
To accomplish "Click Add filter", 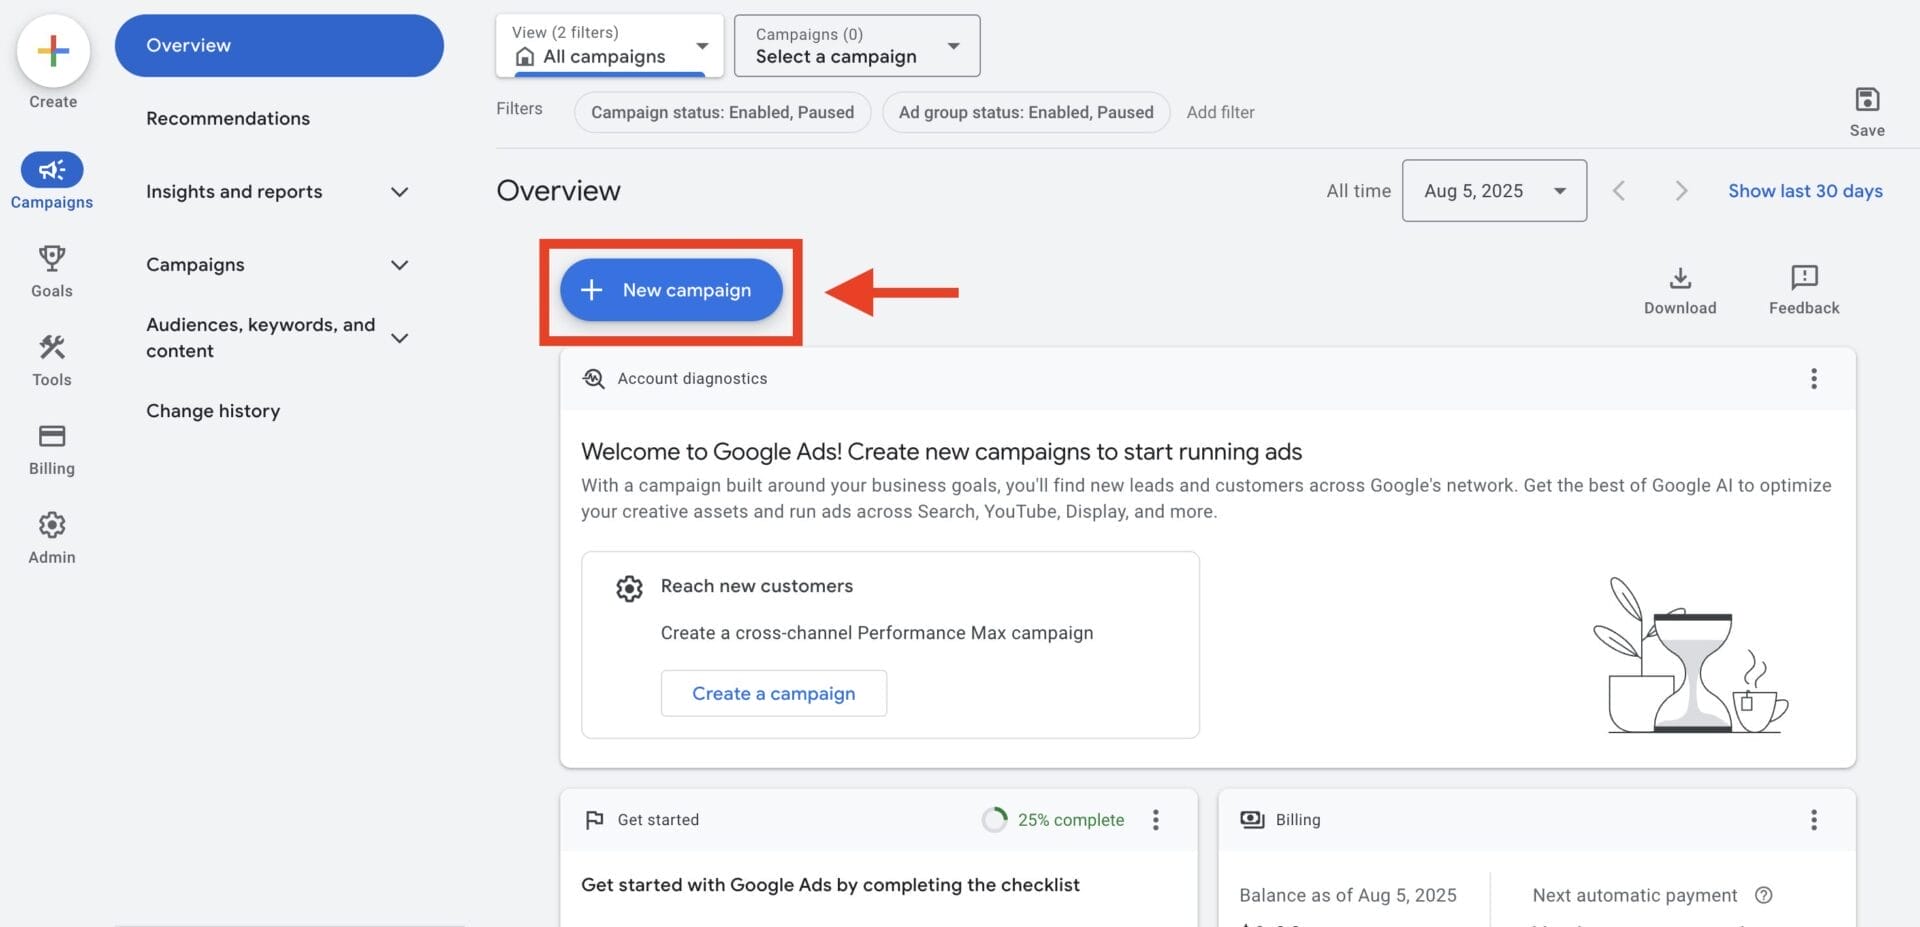I will [x=1220, y=112].
